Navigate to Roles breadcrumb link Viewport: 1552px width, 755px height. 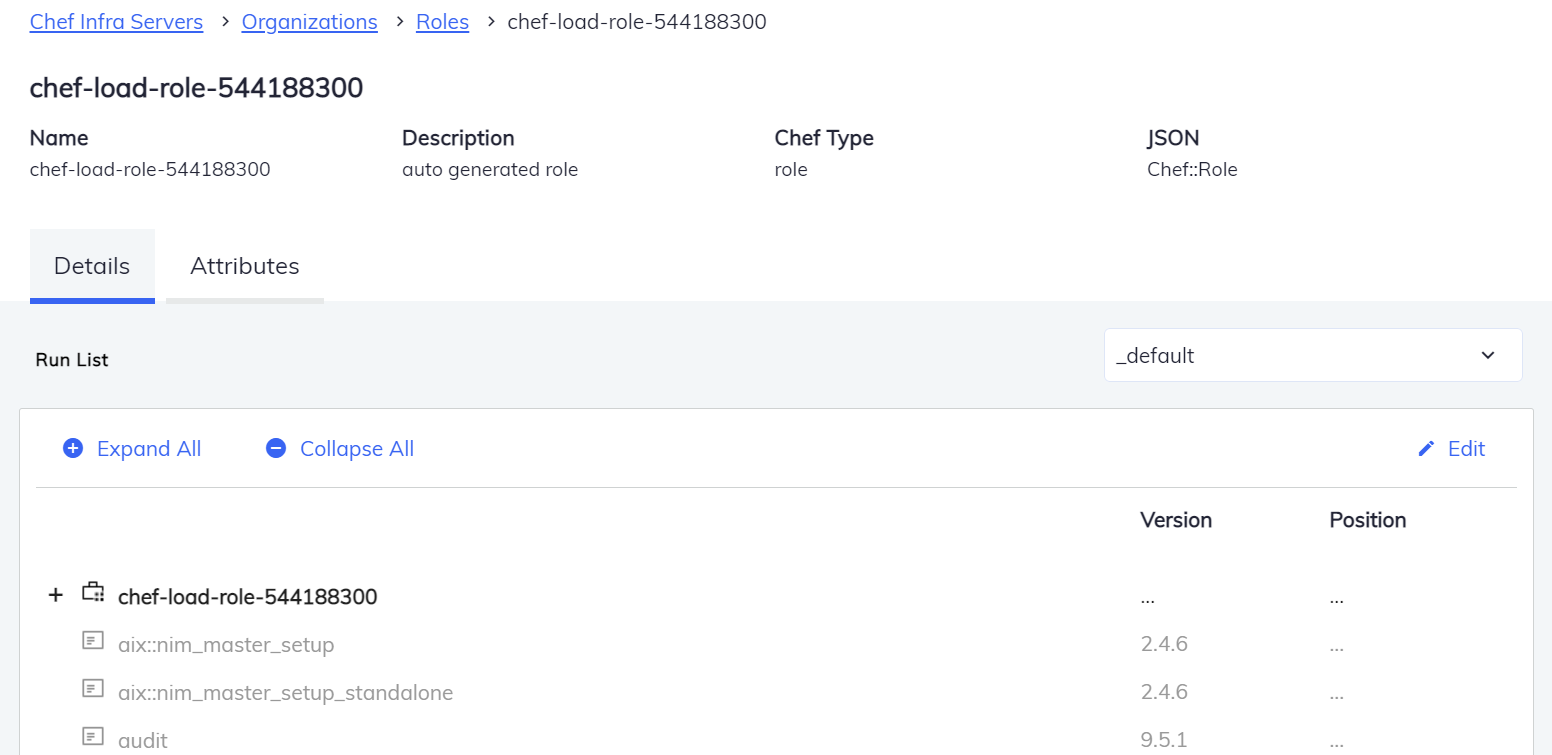(x=442, y=22)
